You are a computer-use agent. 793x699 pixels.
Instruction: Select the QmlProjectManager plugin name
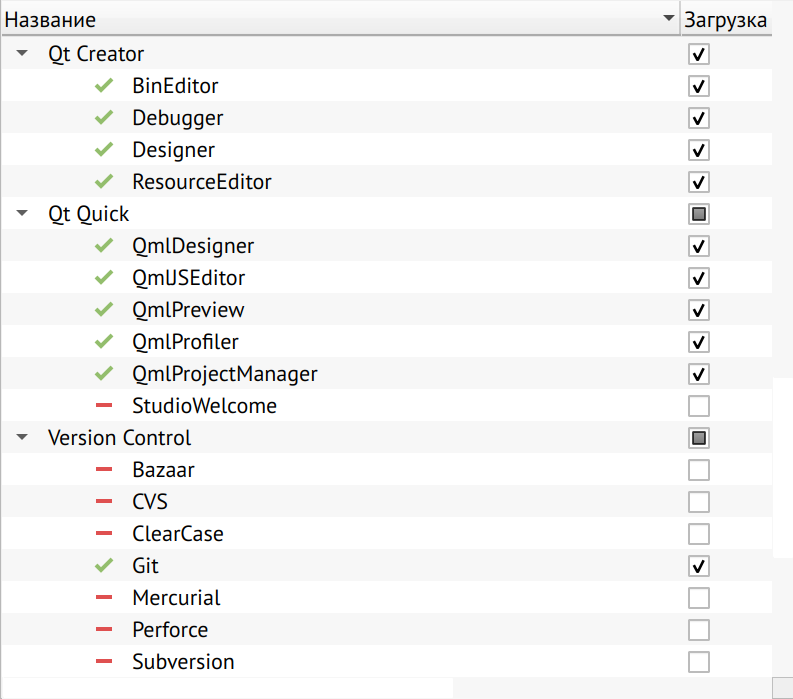point(225,374)
